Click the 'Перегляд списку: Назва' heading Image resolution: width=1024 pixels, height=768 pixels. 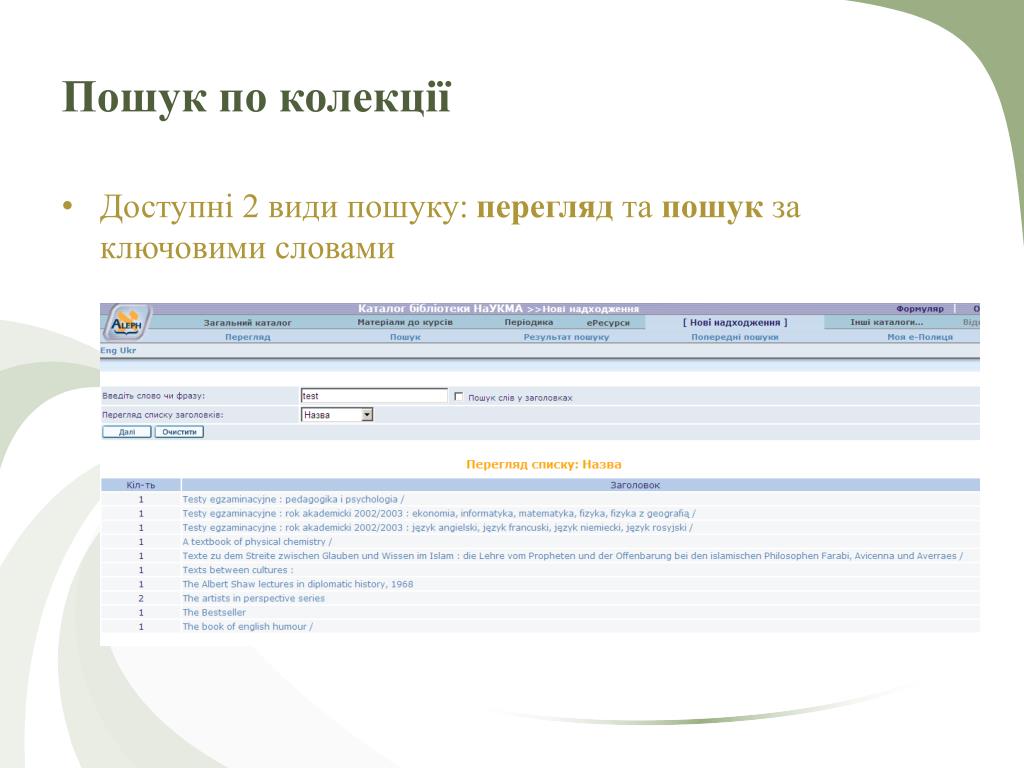(x=543, y=464)
